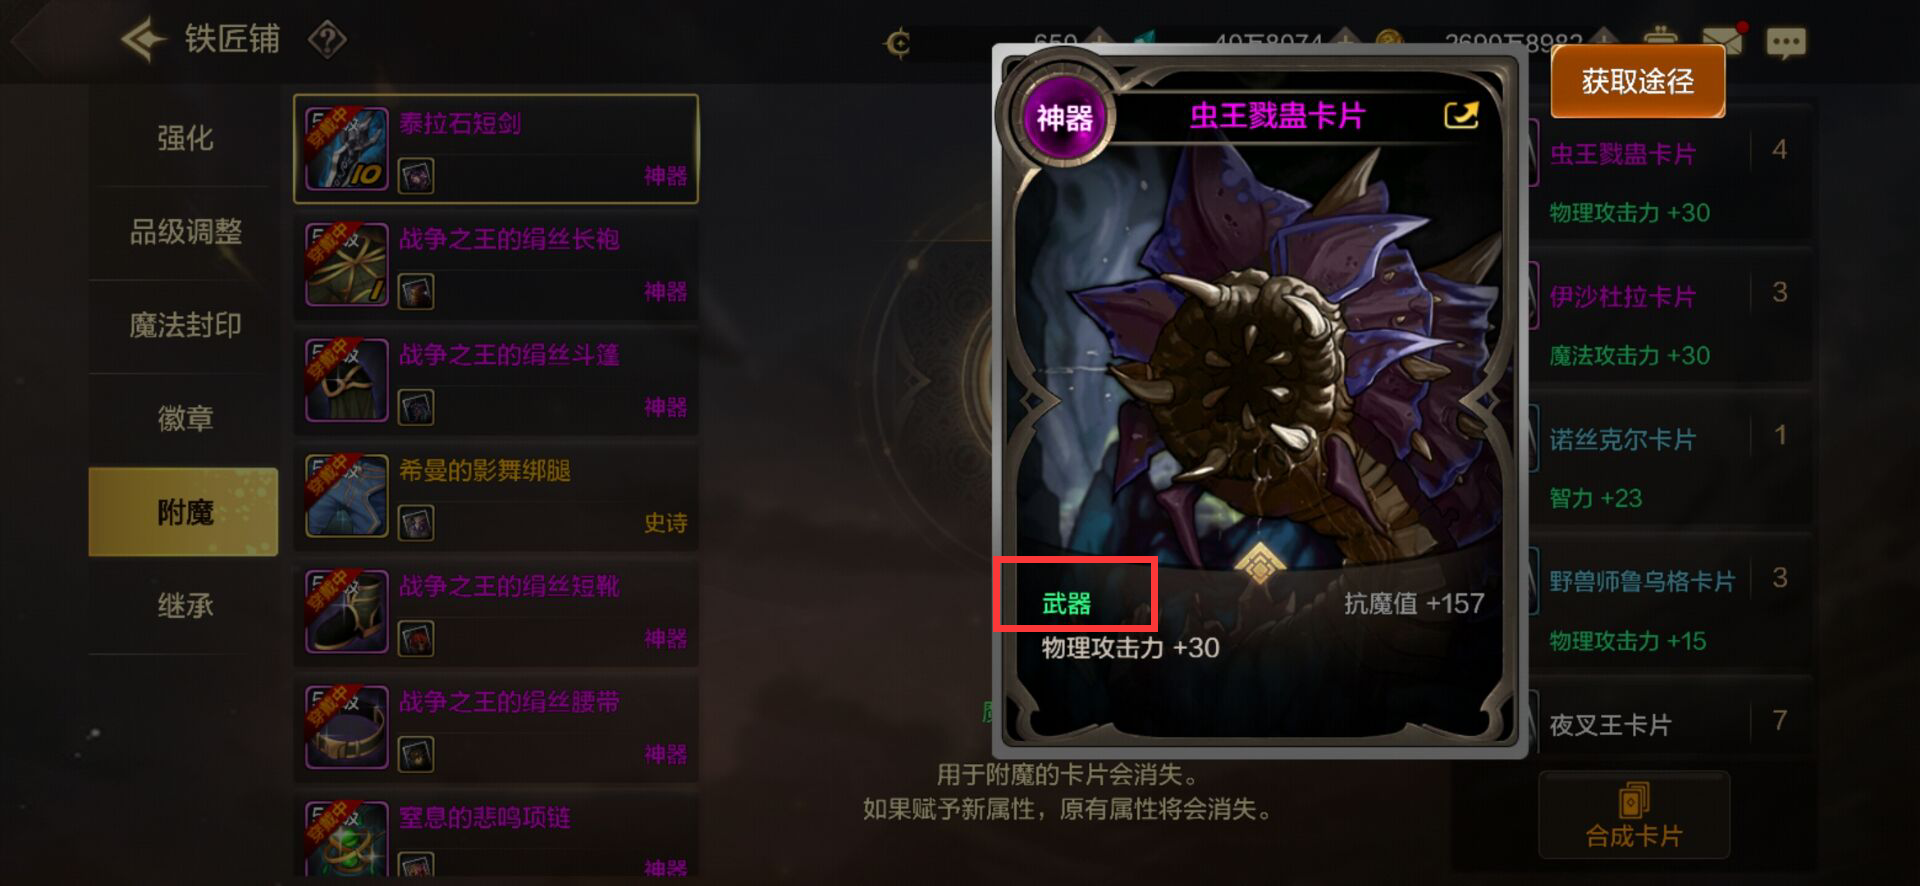Click the 泰拉石短剑 equipment icon
This screenshot has width=1920, height=886.
coord(347,149)
